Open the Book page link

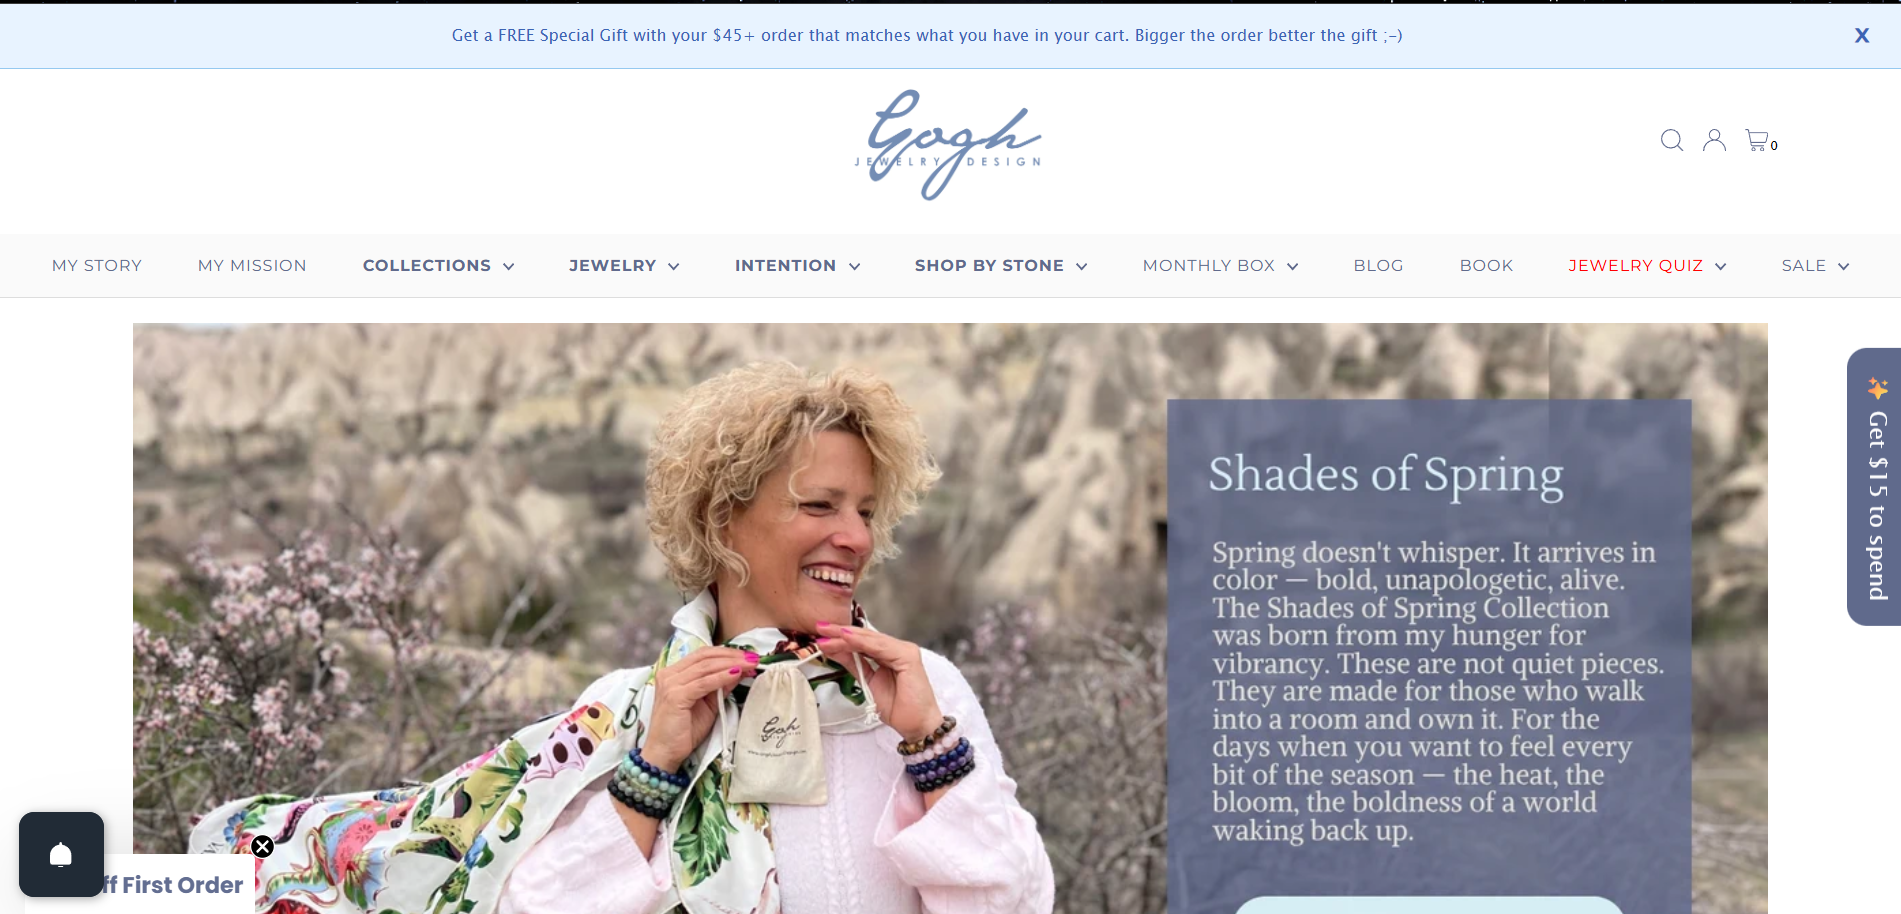tap(1486, 265)
